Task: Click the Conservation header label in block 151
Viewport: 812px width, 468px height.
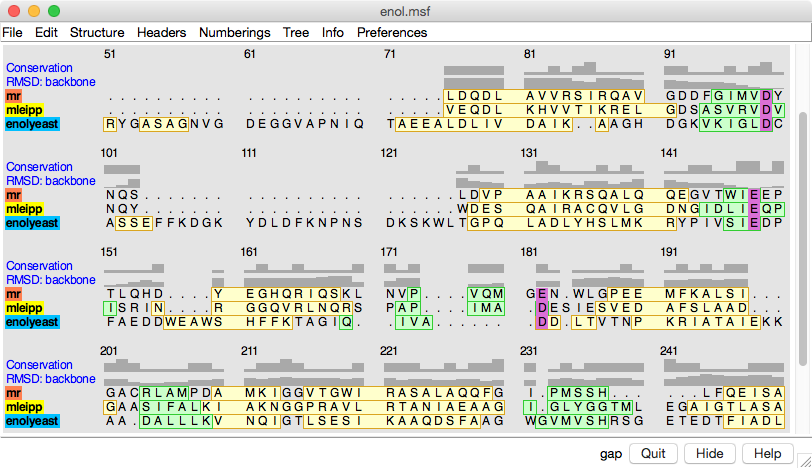Action: pos(39,266)
